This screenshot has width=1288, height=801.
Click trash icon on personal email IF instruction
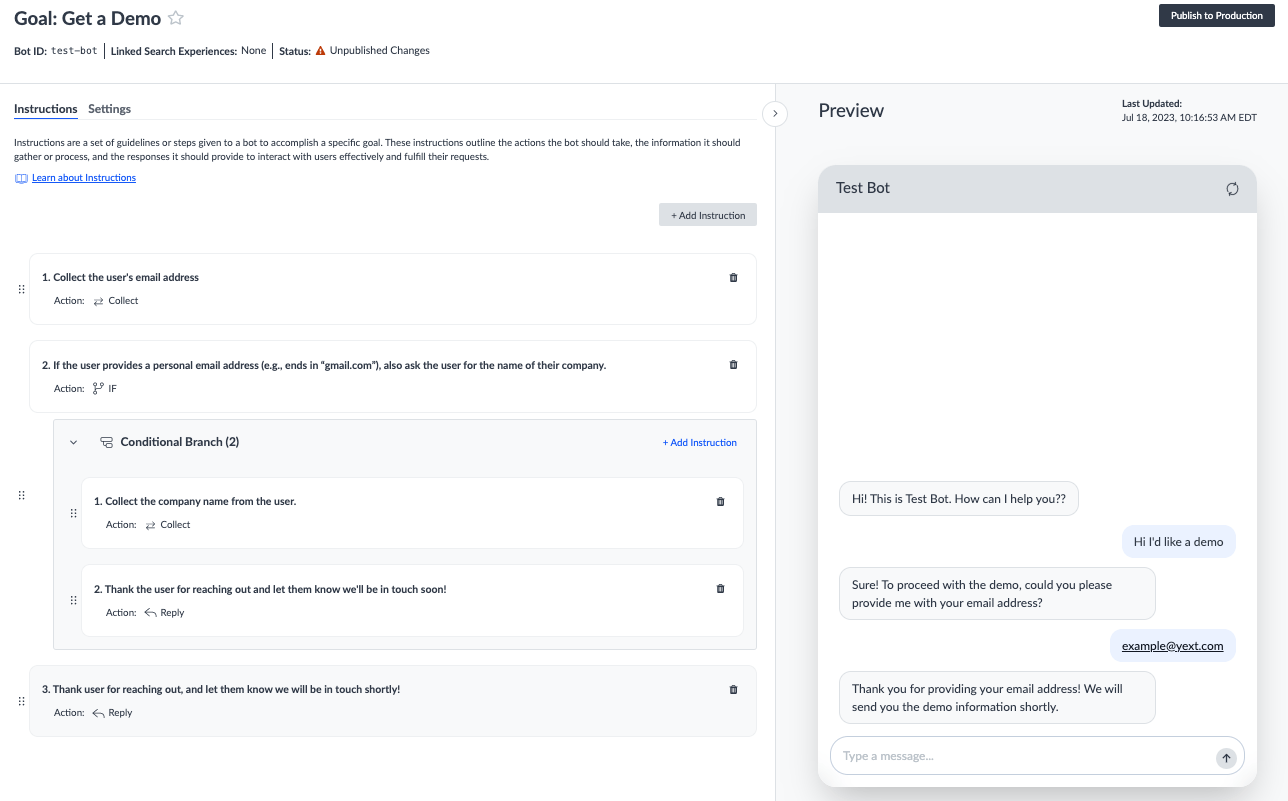coord(733,365)
